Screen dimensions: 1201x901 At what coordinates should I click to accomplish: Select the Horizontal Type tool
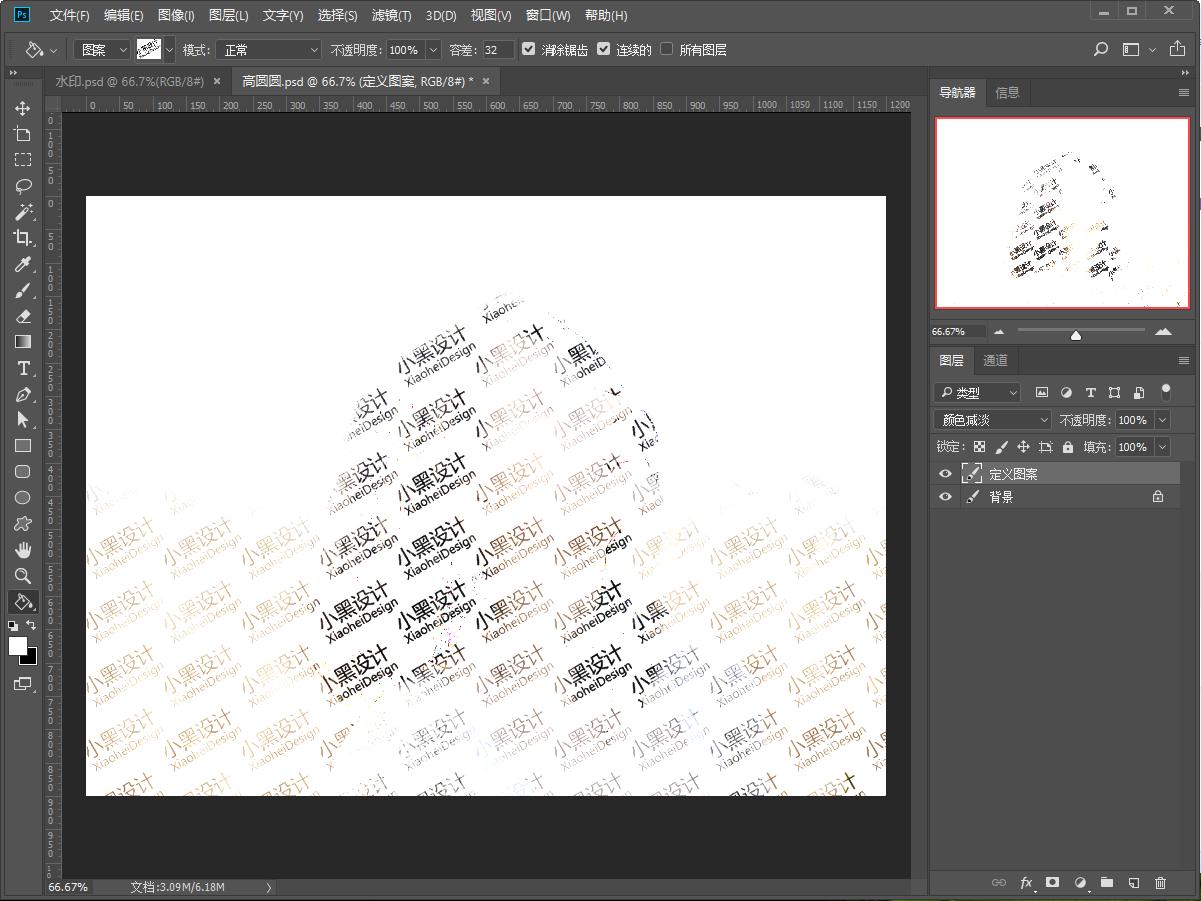click(x=22, y=368)
